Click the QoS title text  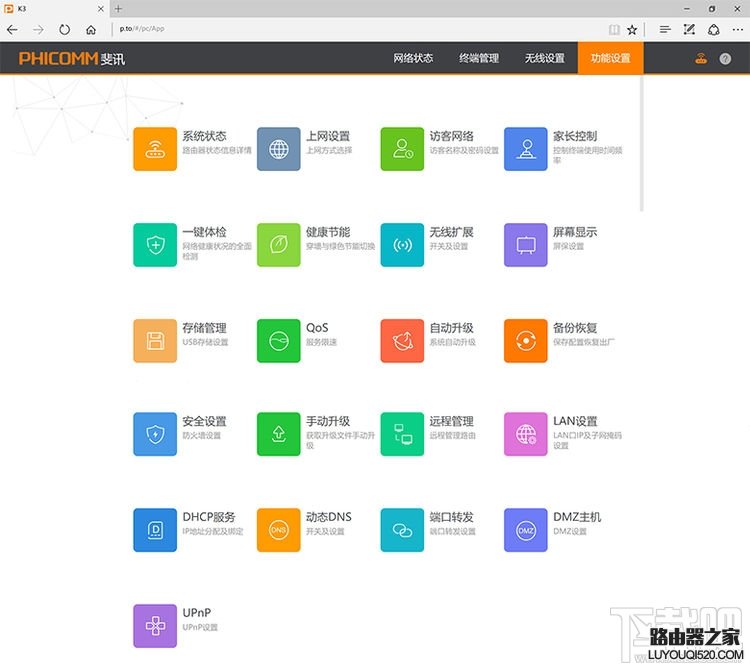pos(317,328)
